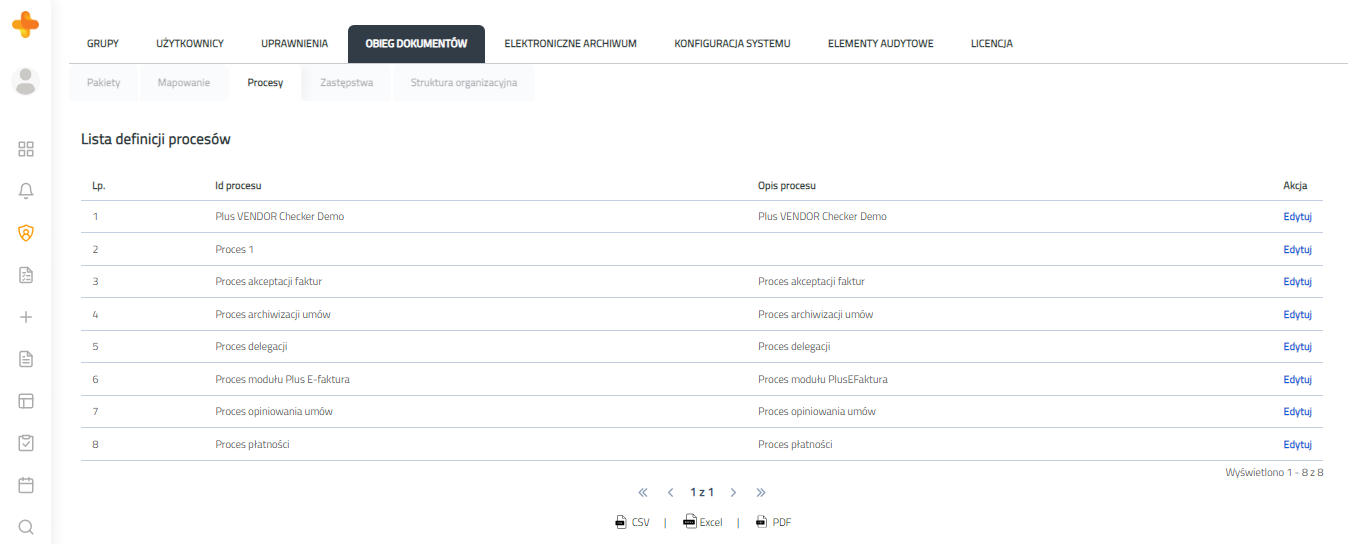The width and height of the screenshot is (1356, 544).
Task: Go to last page double-chevron
Action: click(761, 492)
